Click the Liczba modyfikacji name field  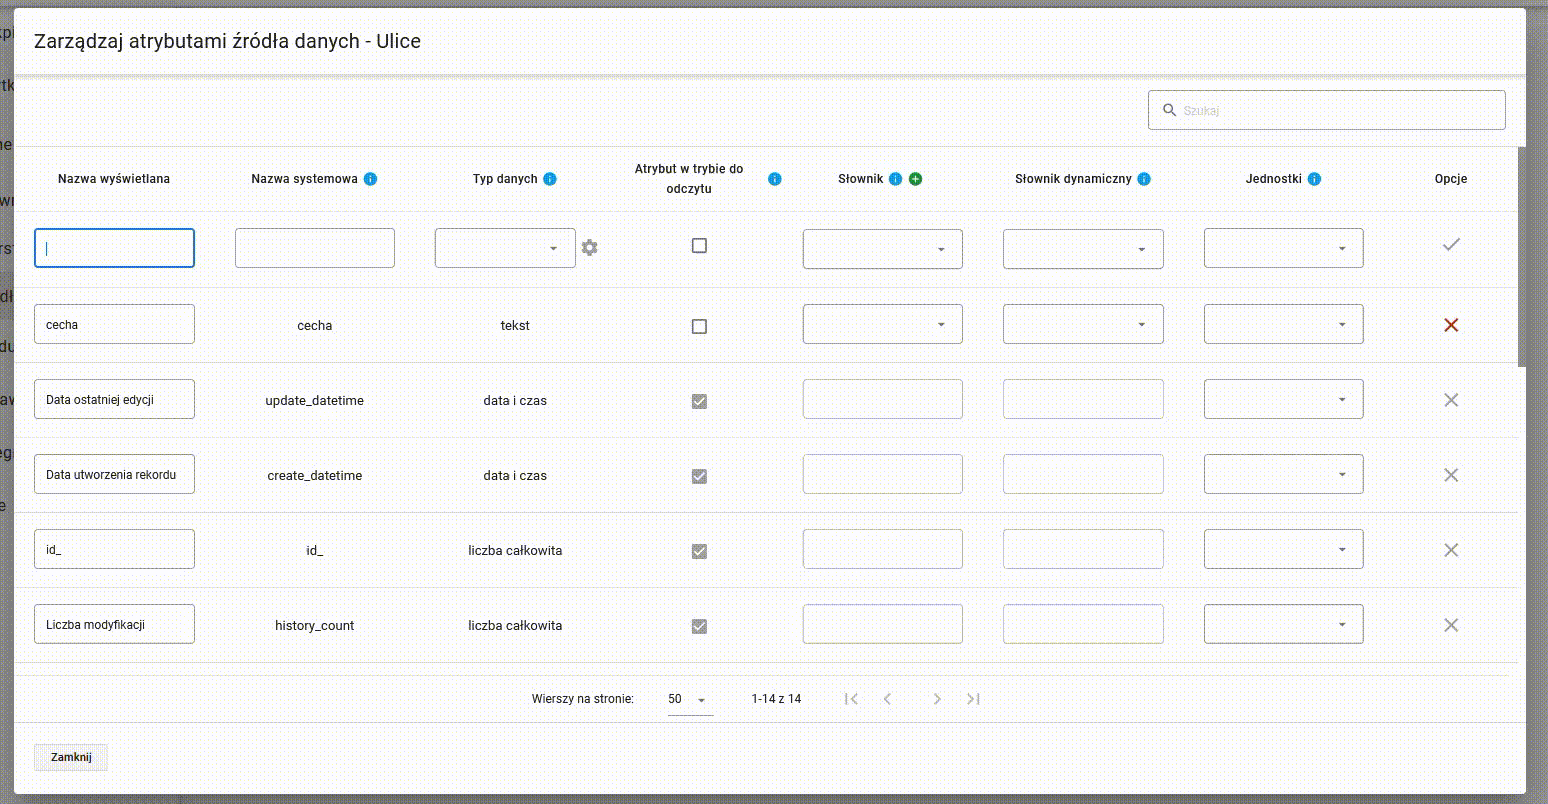point(114,624)
